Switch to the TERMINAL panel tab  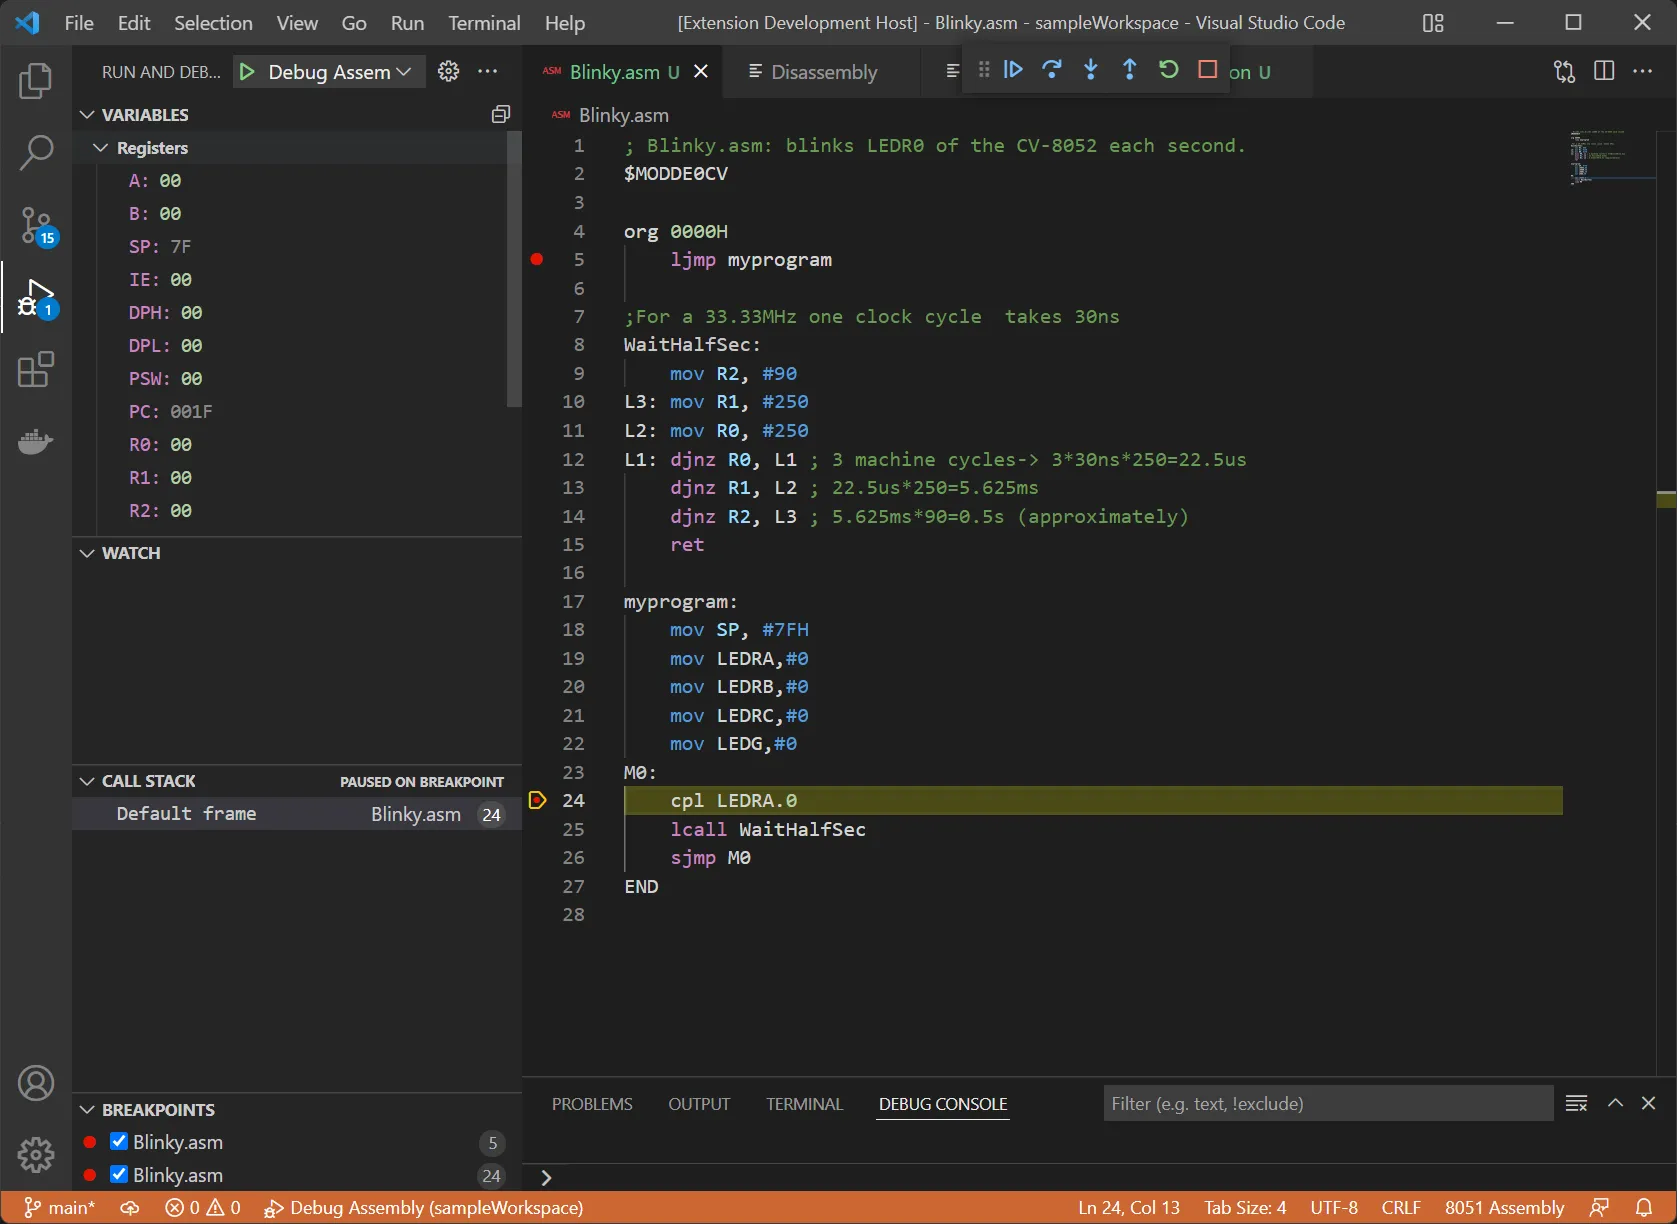(804, 1104)
